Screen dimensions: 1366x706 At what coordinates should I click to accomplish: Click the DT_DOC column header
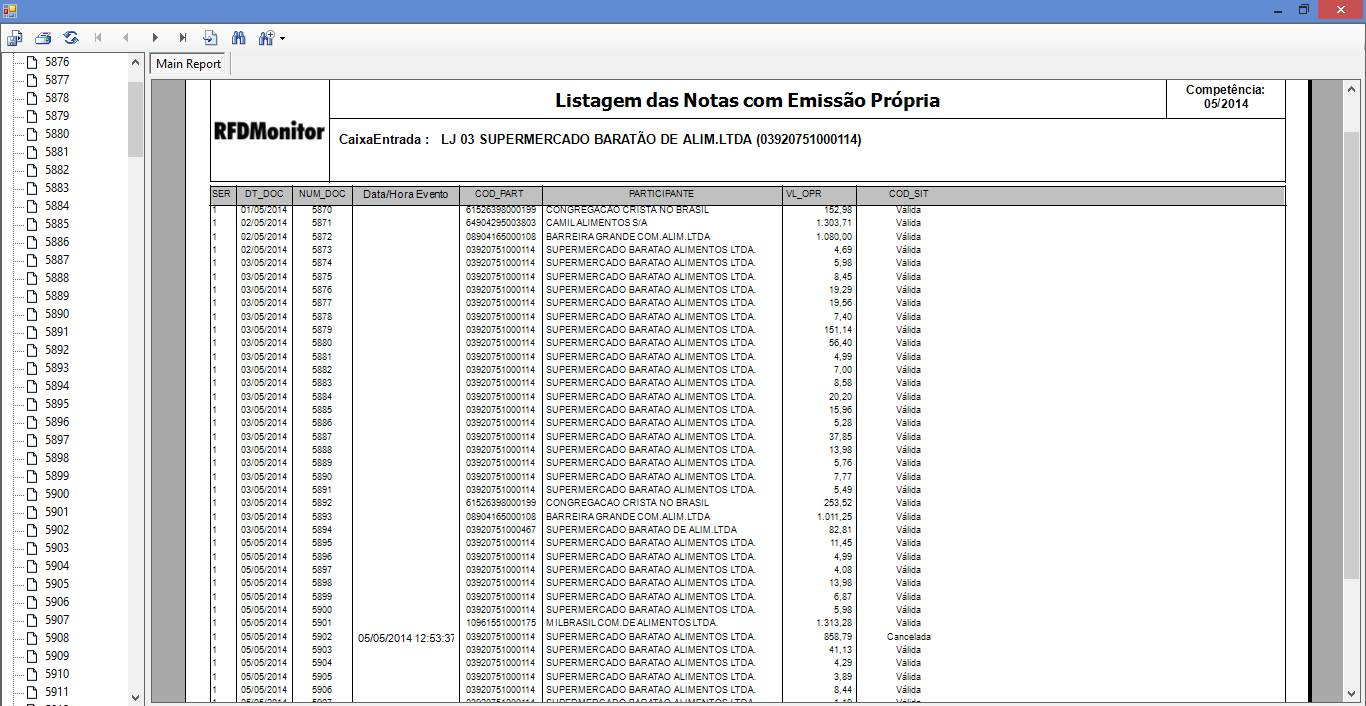click(x=264, y=194)
